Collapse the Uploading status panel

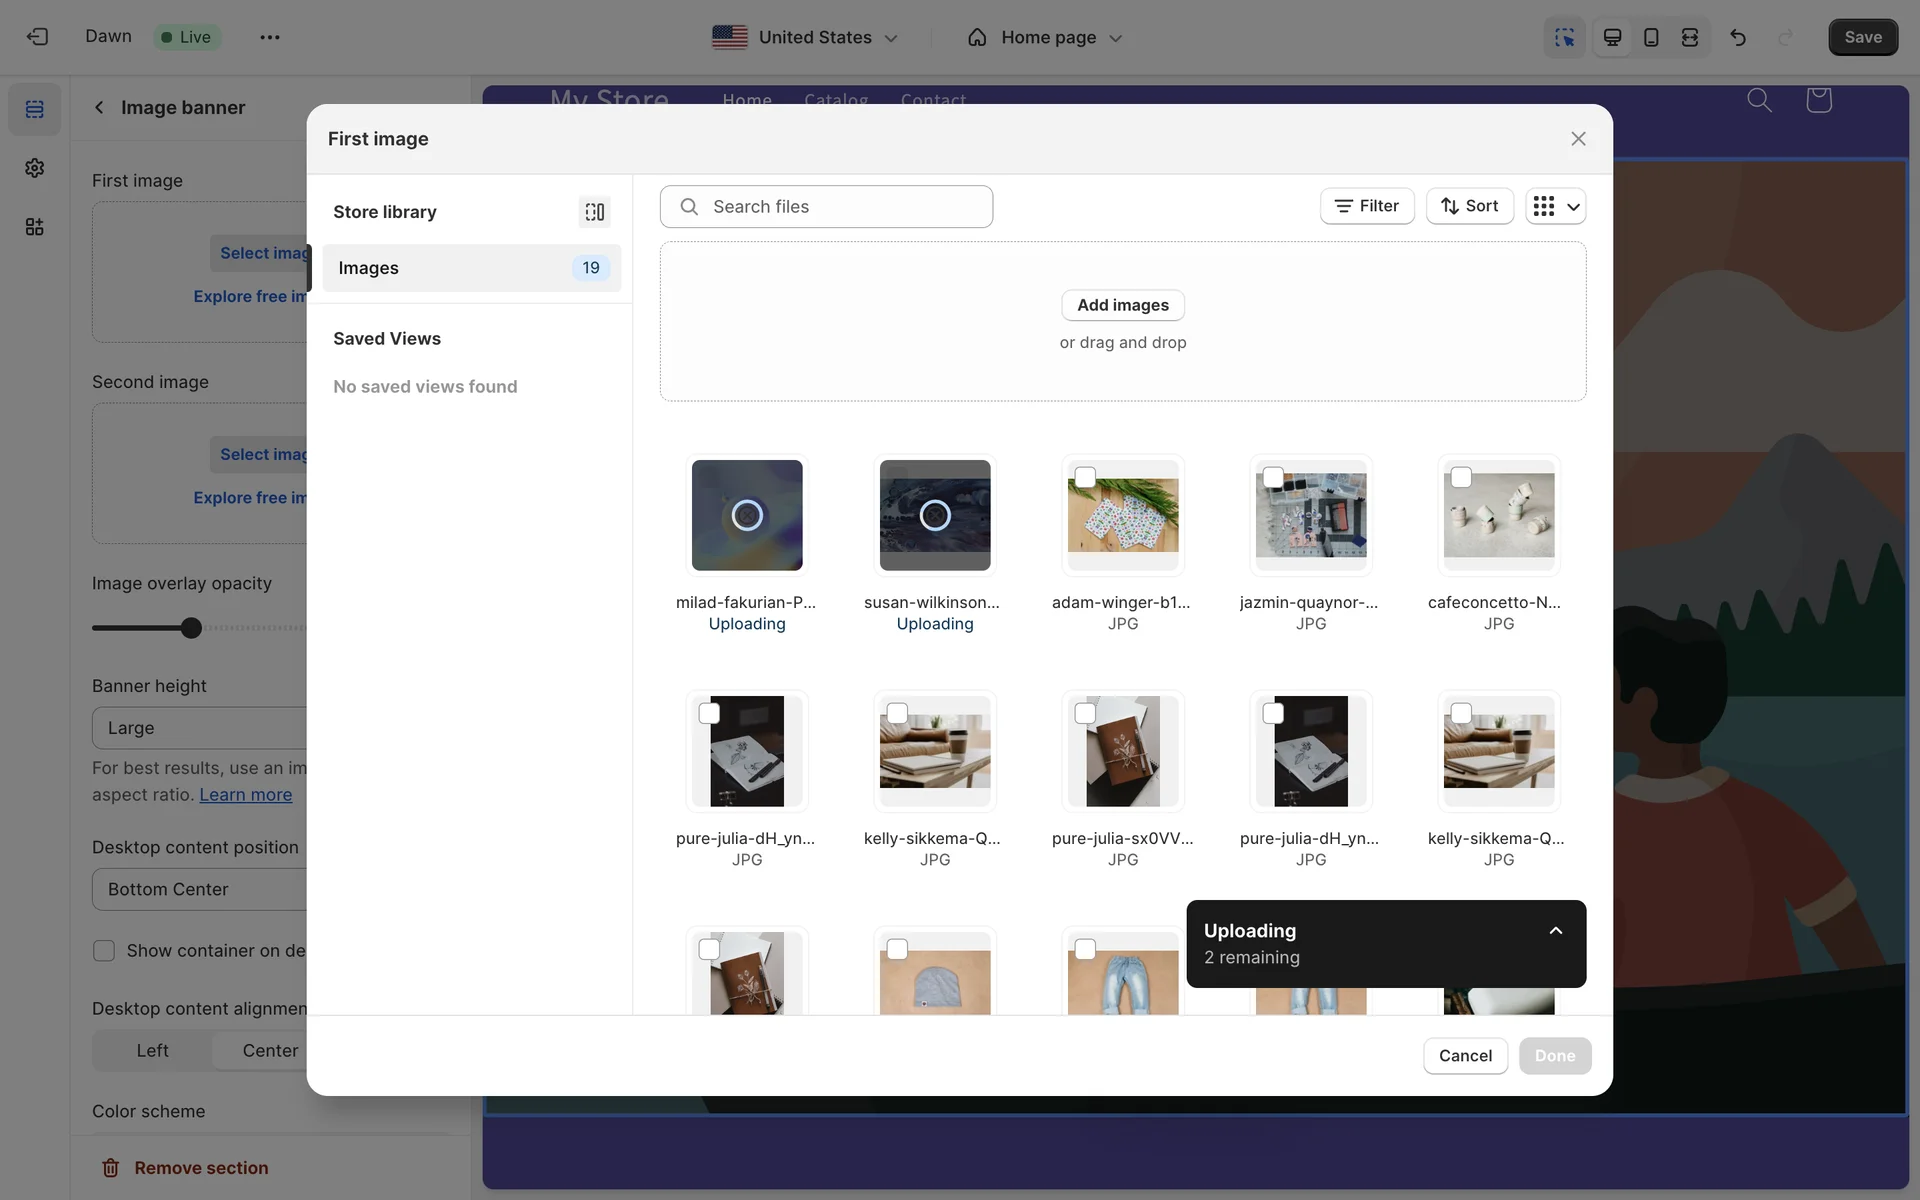(x=1555, y=931)
